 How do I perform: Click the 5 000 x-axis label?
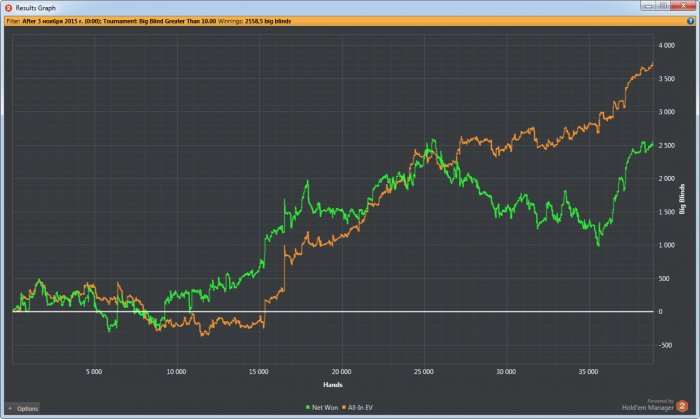(94, 372)
